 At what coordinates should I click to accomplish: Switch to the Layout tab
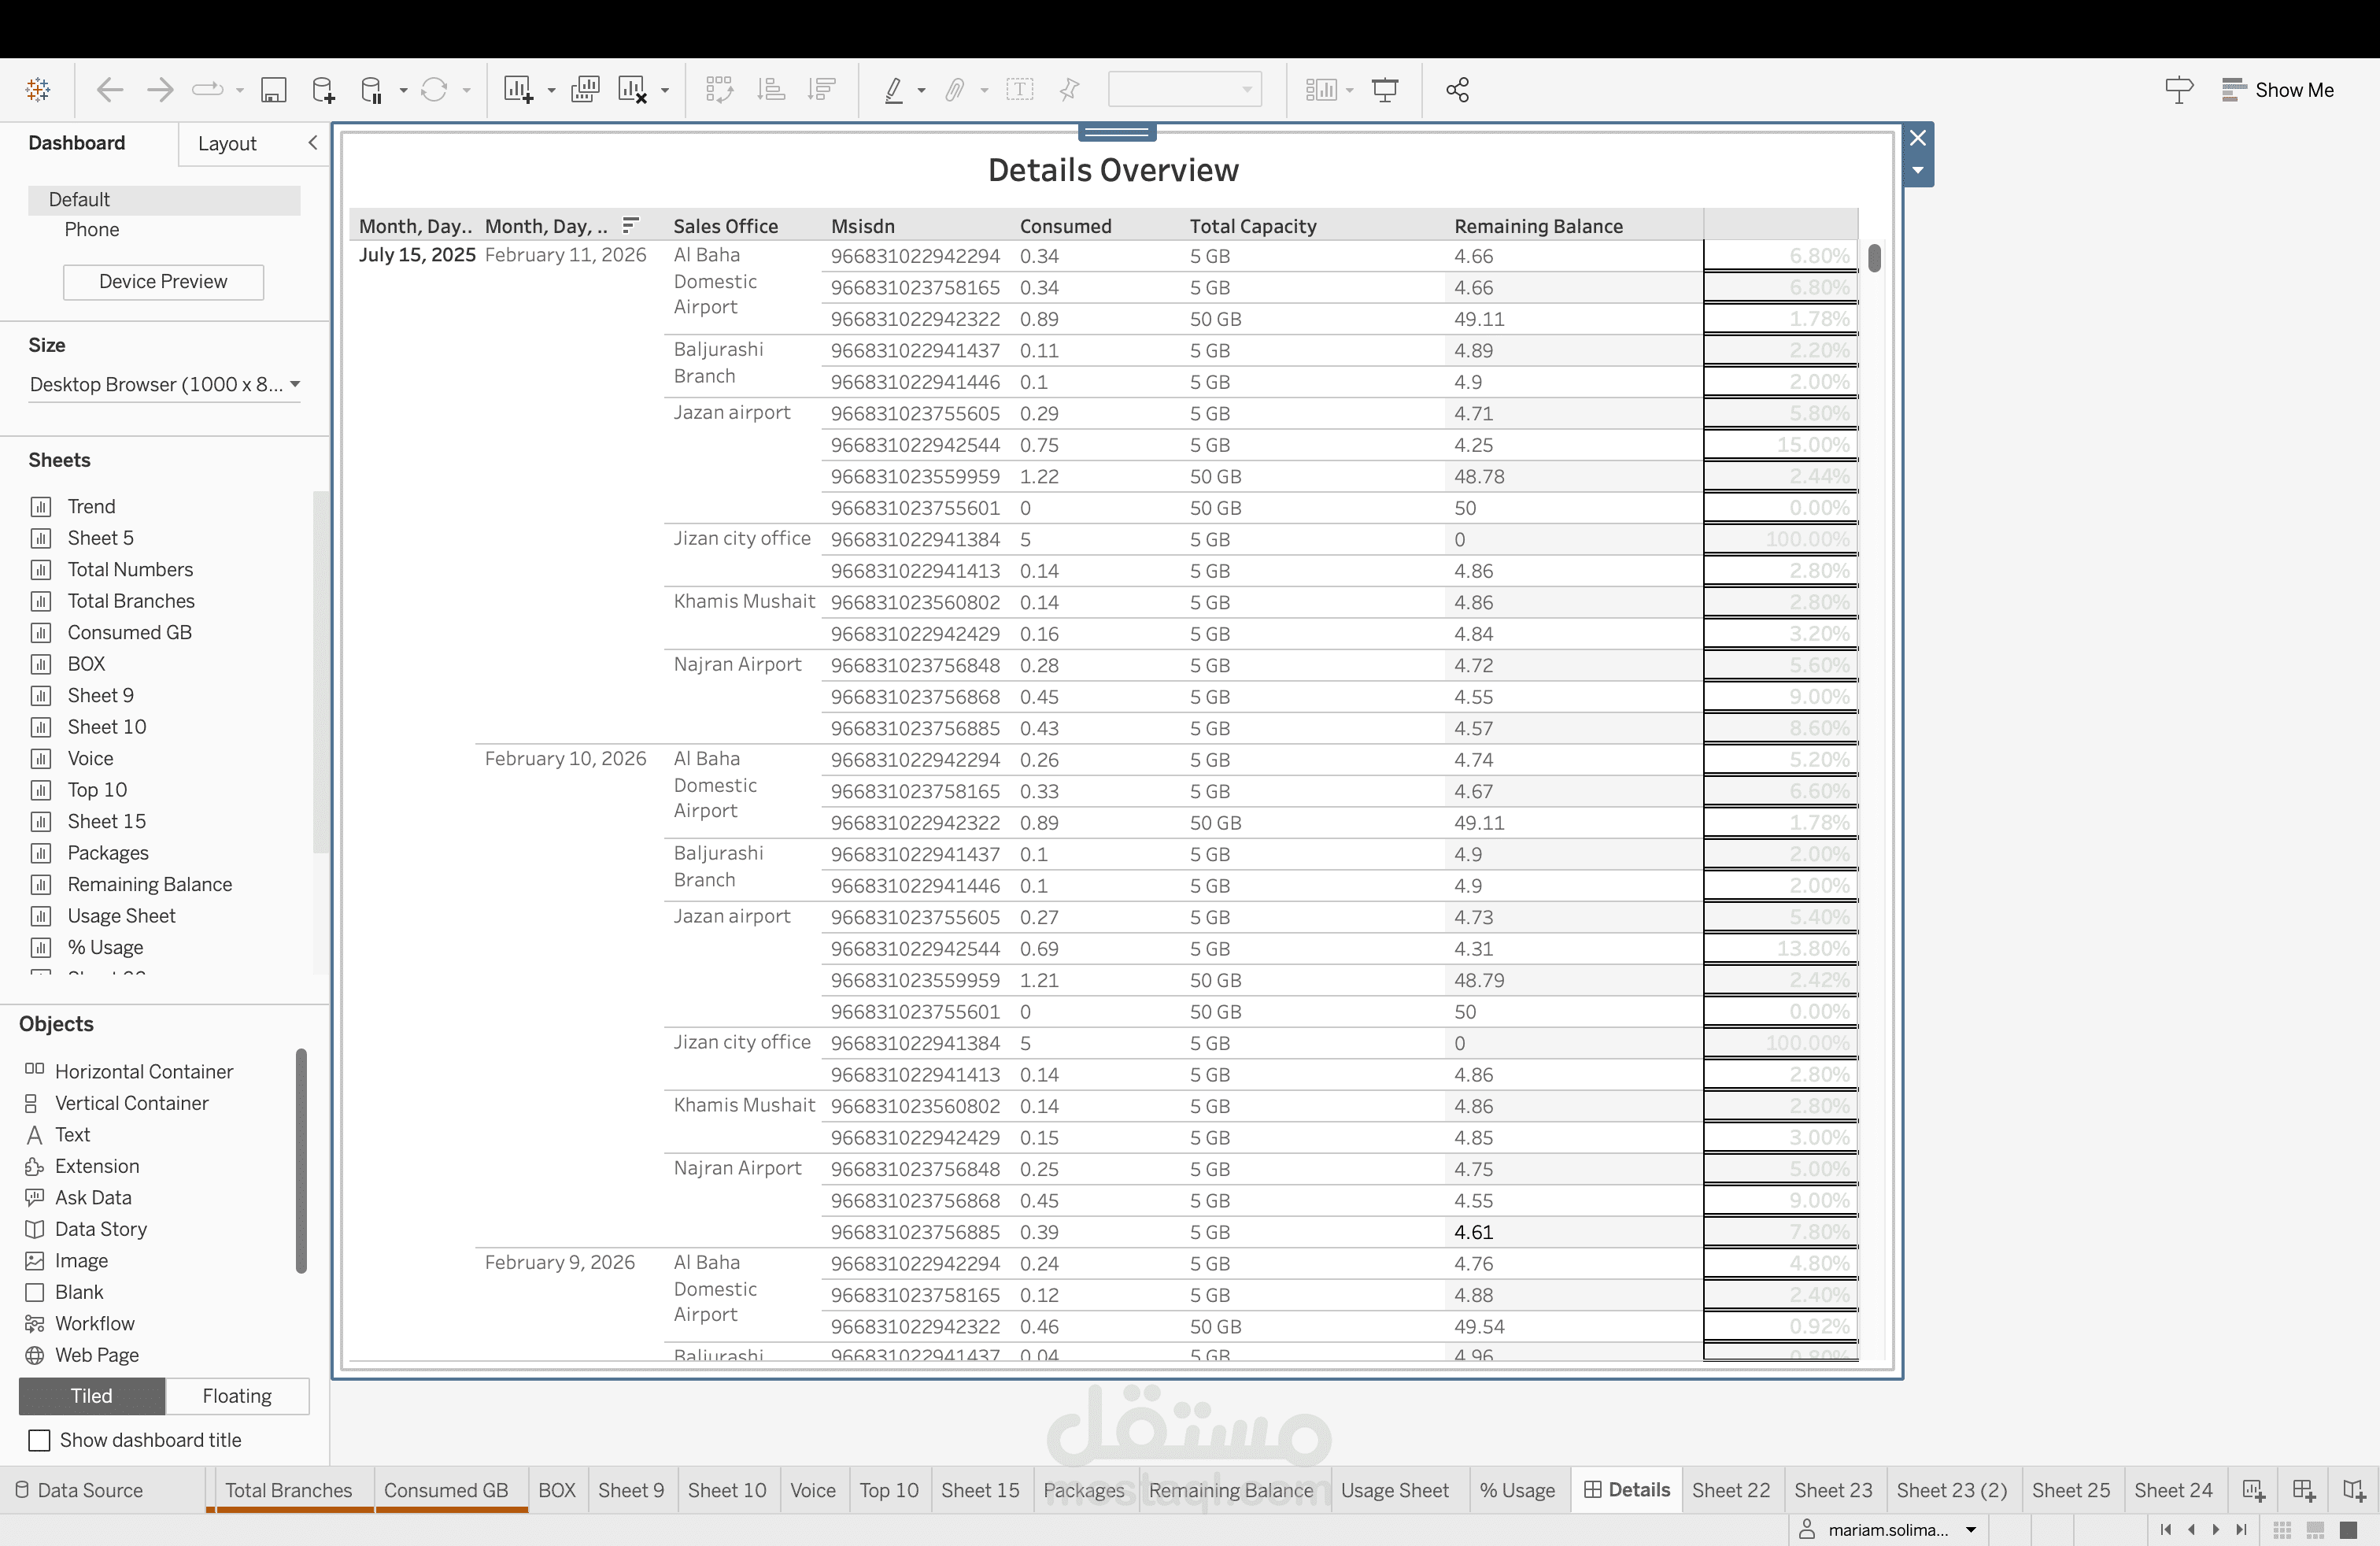pos(227,144)
